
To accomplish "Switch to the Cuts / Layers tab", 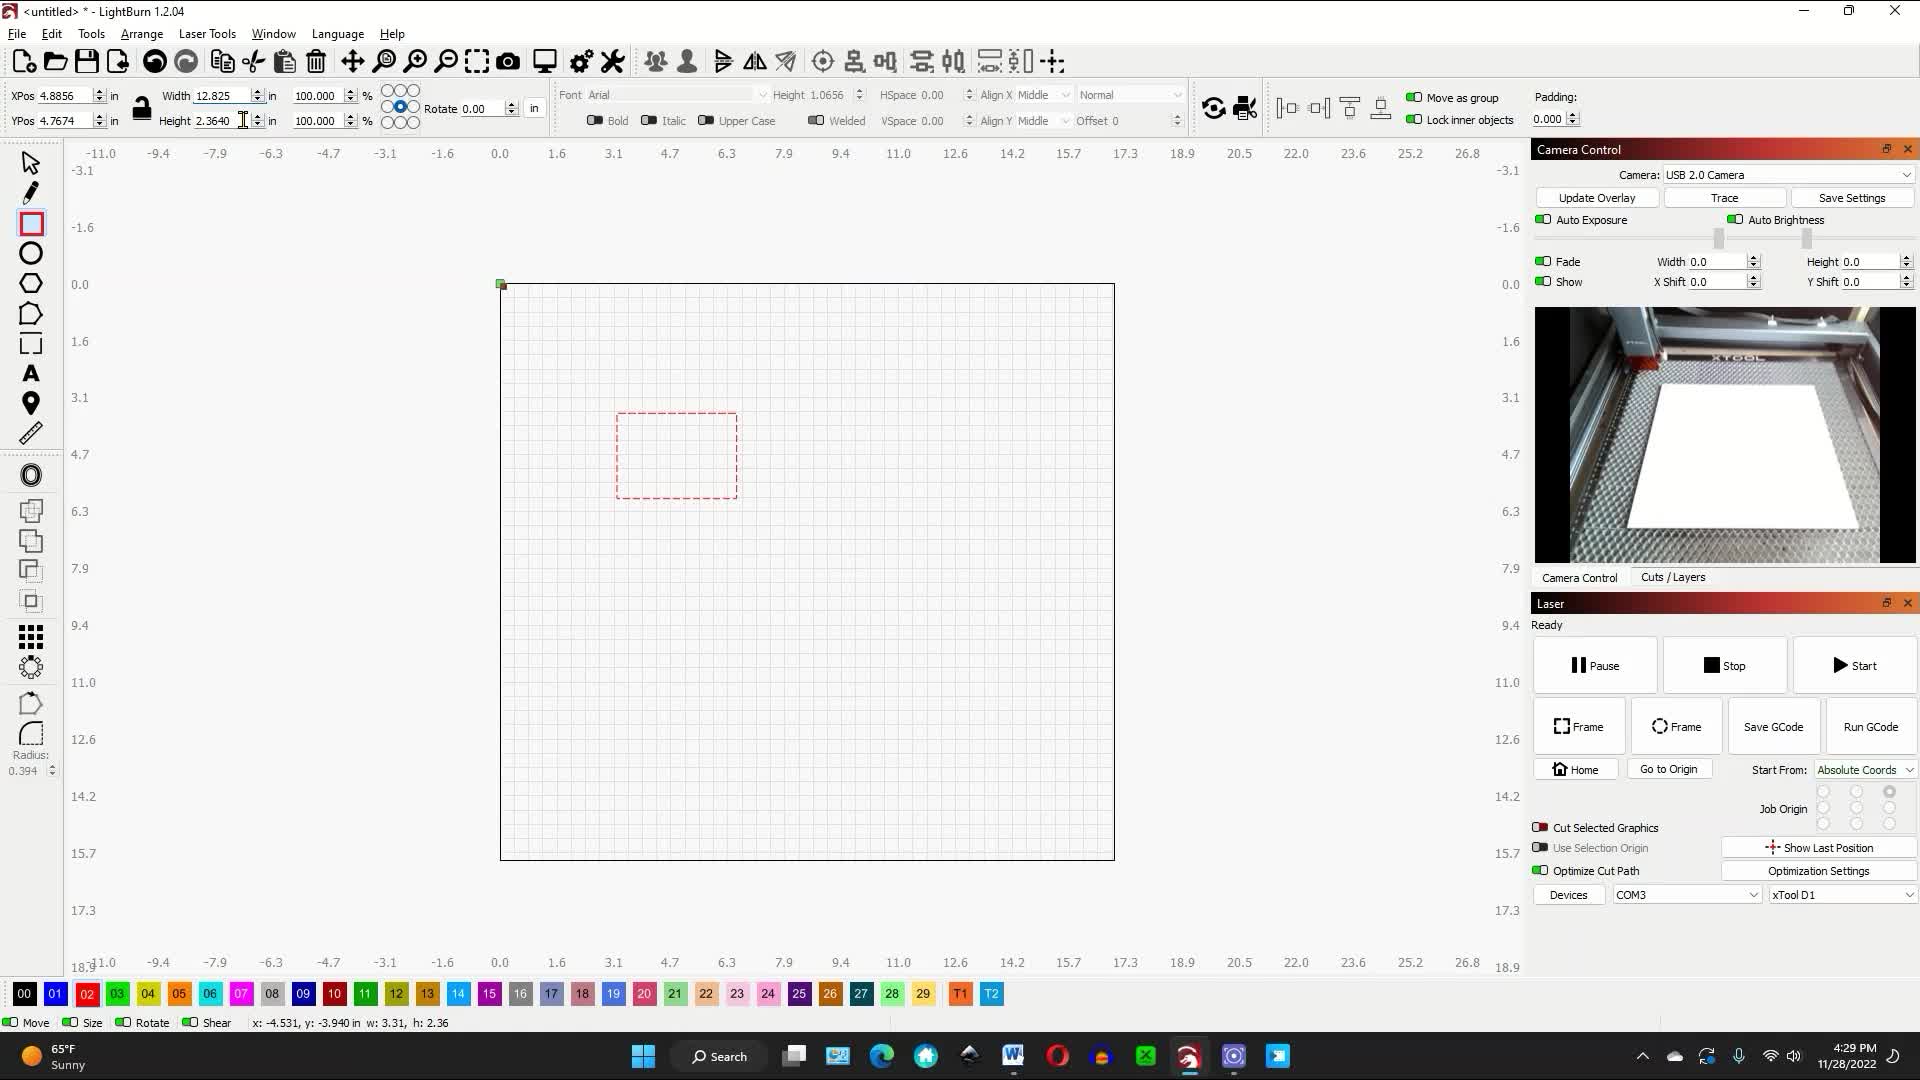I will click(x=1672, y=577).
